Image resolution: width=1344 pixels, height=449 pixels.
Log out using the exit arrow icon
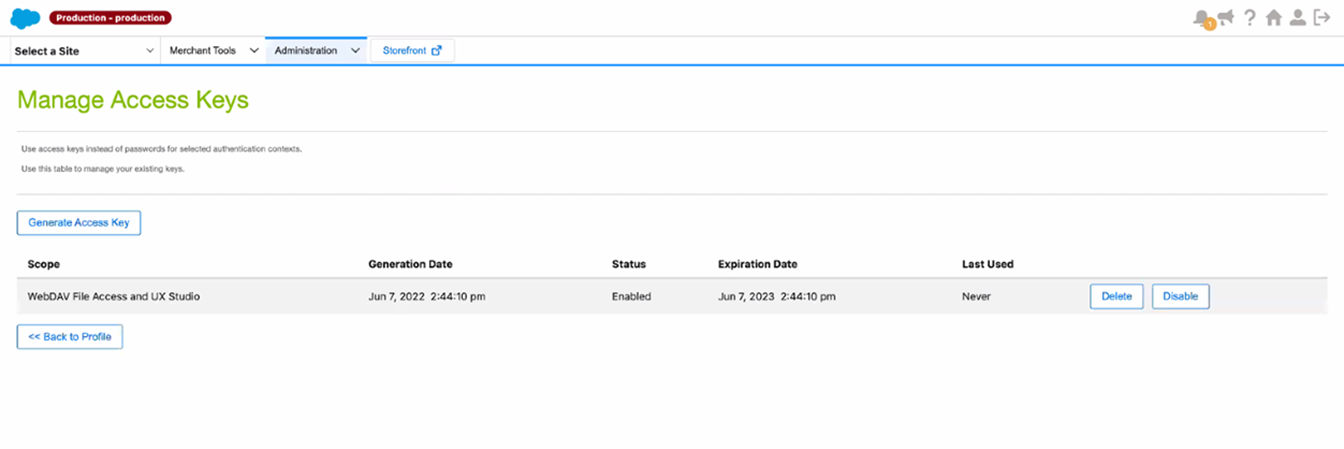(1321, 17)
